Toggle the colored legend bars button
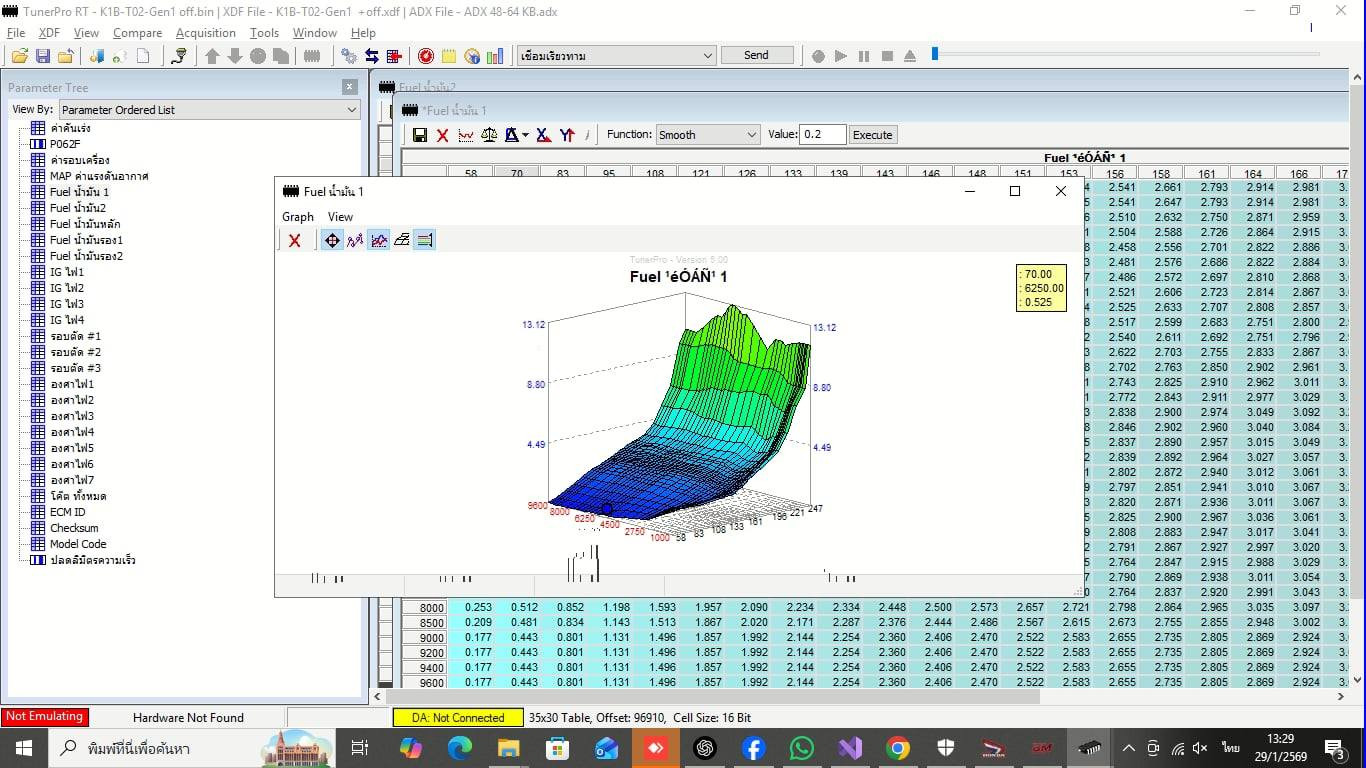This screenshot has width=1366, height=768. (424, 240)
